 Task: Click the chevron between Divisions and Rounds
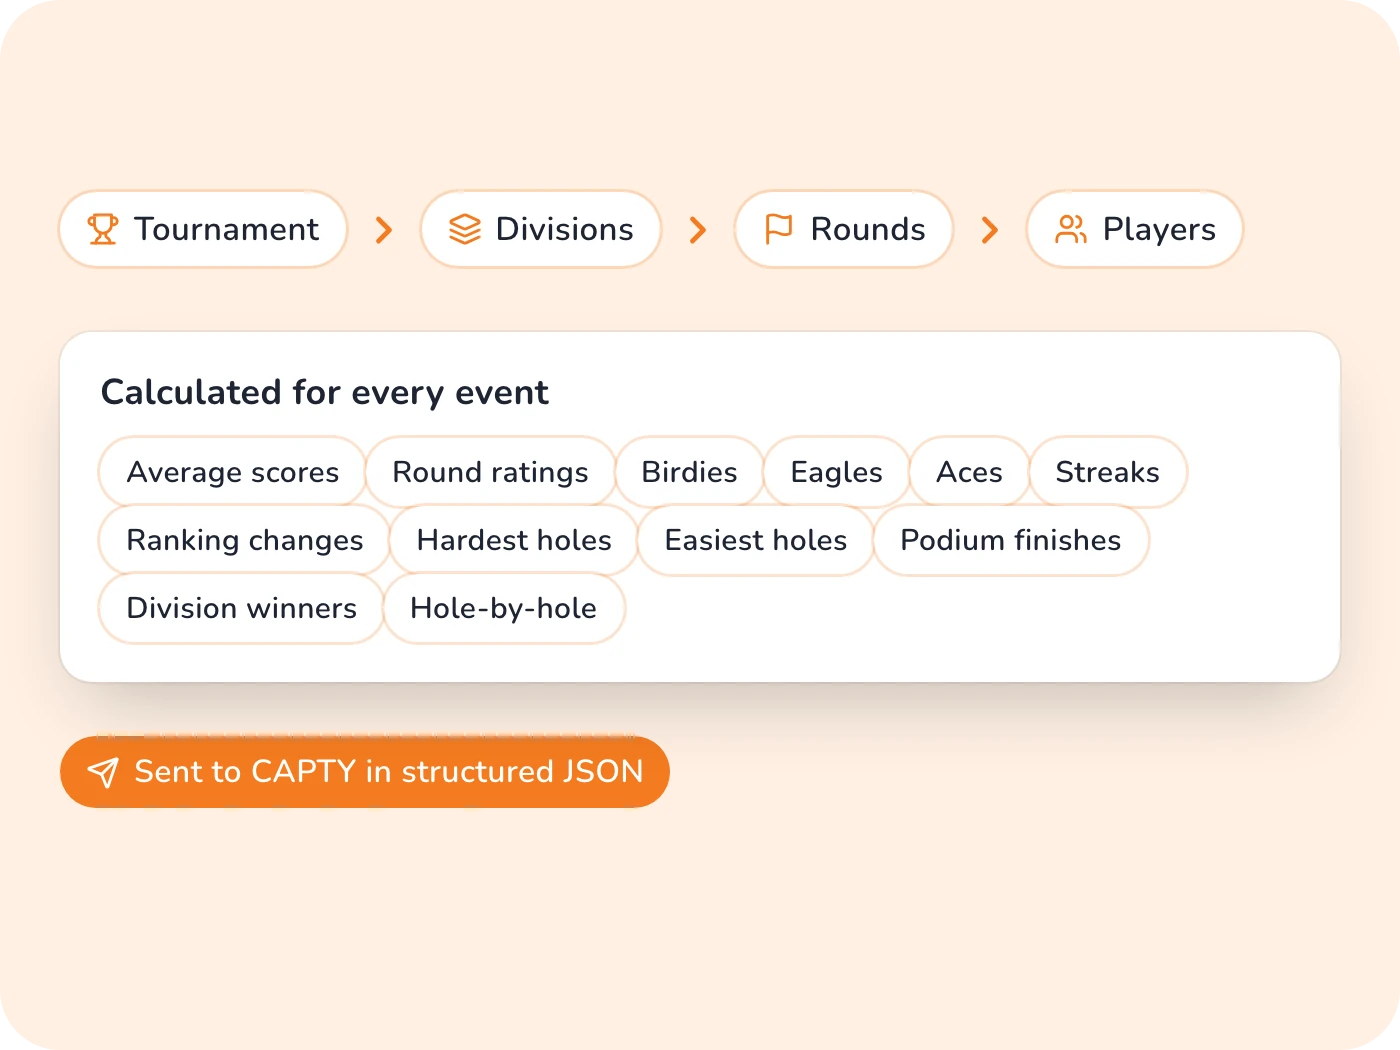tap(698, 230)
